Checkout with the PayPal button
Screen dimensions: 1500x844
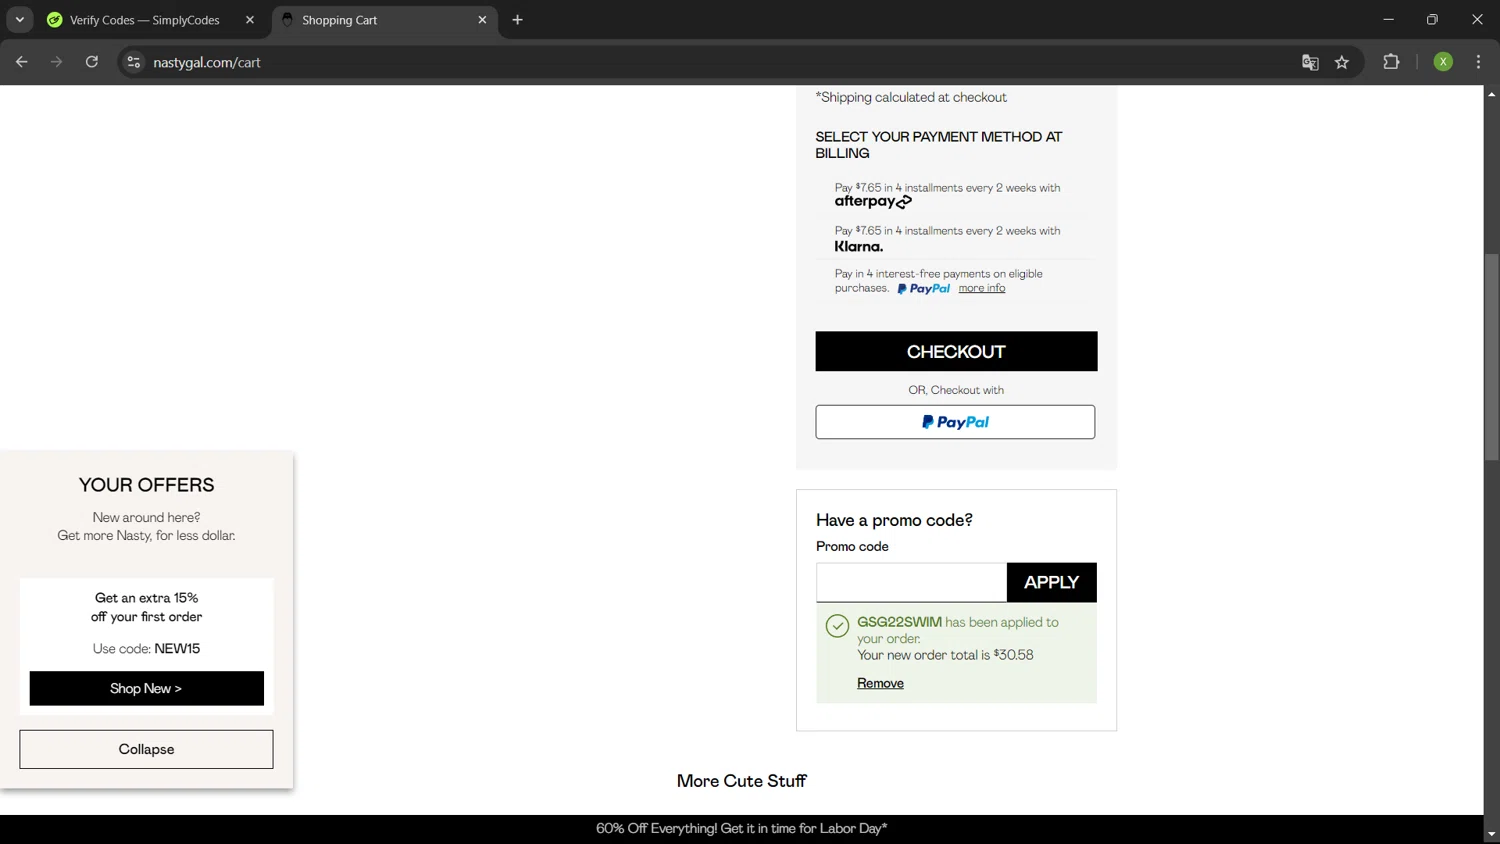coord(955,422)
